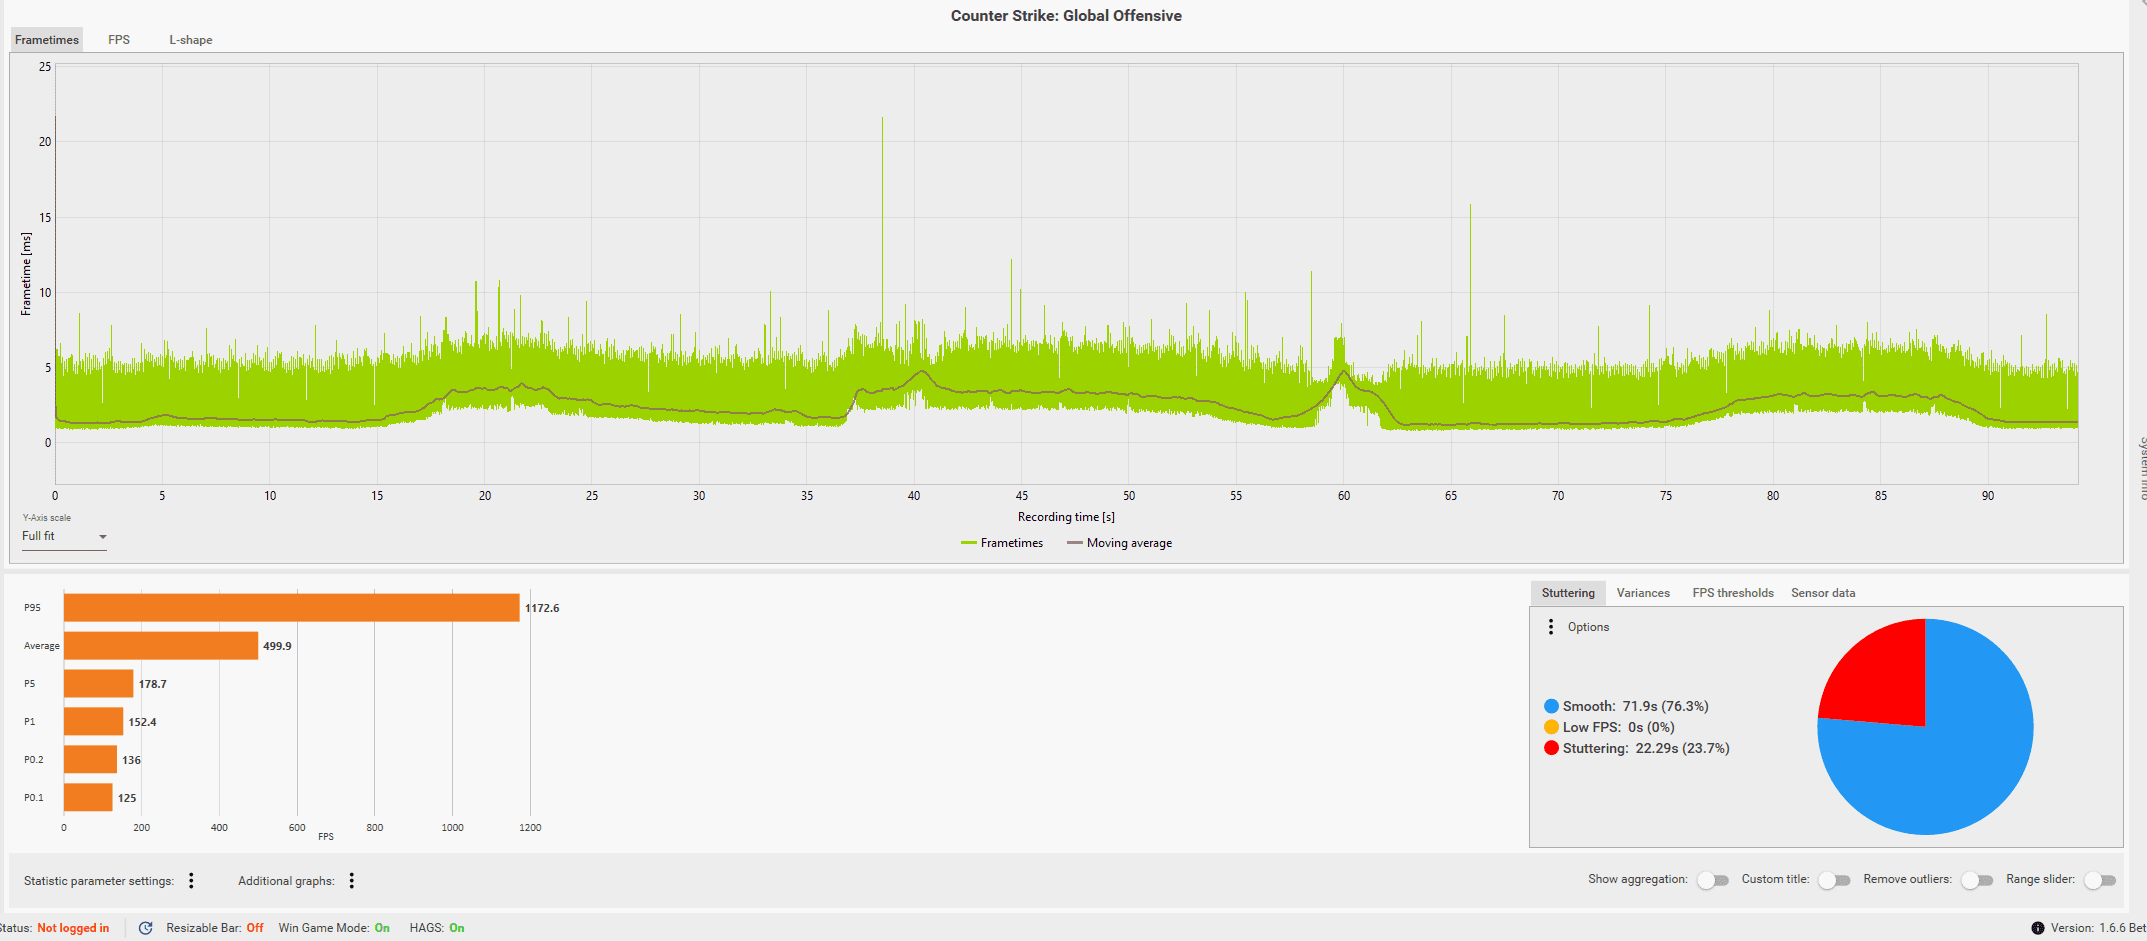The width and height of the screenshot is (2147, 941).
Task: Switch to the FPS tab
Action: [119, 40]
